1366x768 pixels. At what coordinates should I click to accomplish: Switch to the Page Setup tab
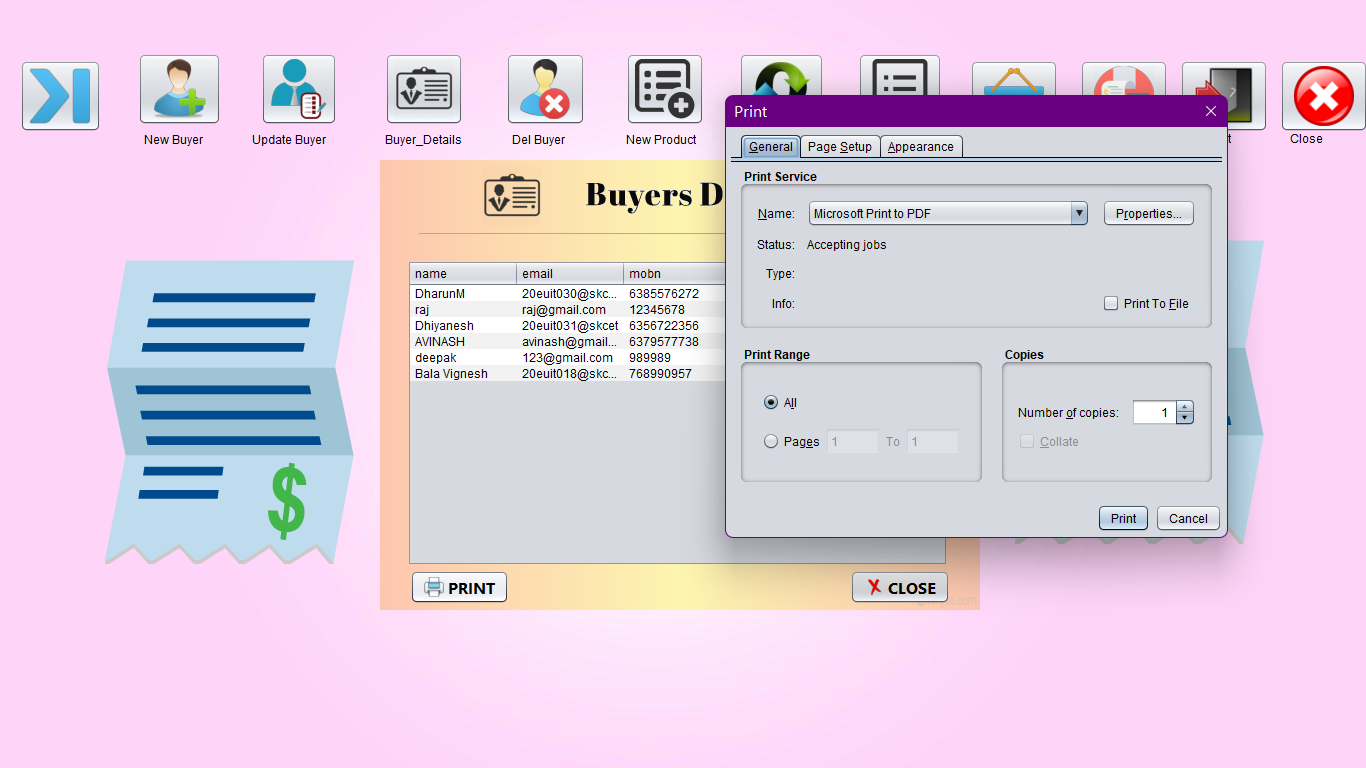pos(840,146)
